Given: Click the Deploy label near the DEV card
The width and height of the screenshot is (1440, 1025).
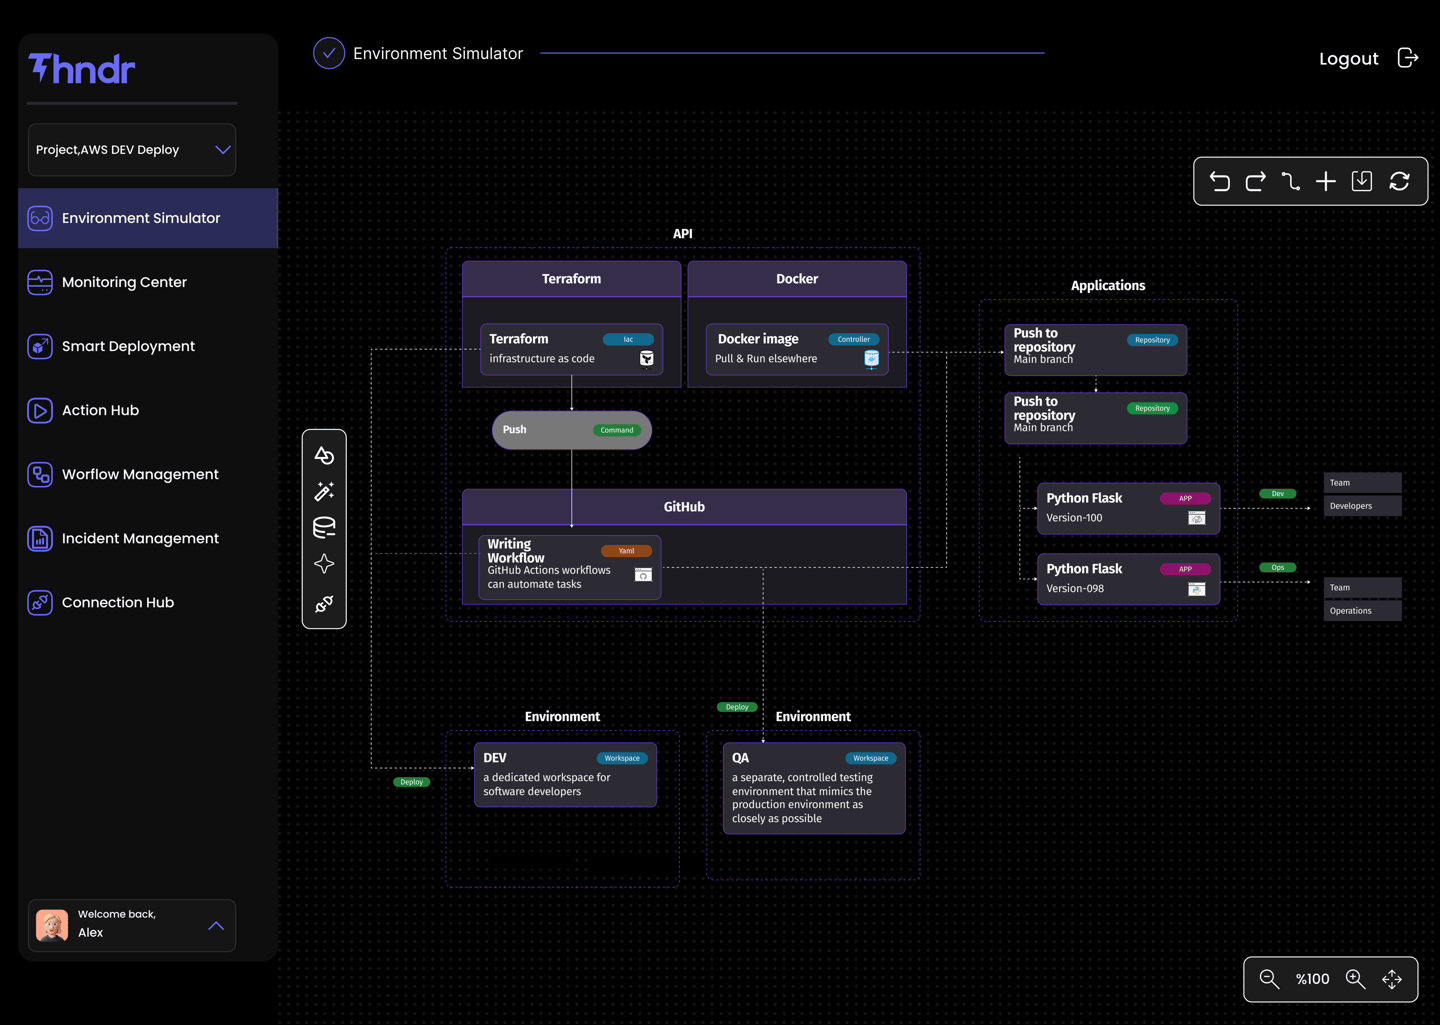Looking at the screenshot, I should coord(412,782).
